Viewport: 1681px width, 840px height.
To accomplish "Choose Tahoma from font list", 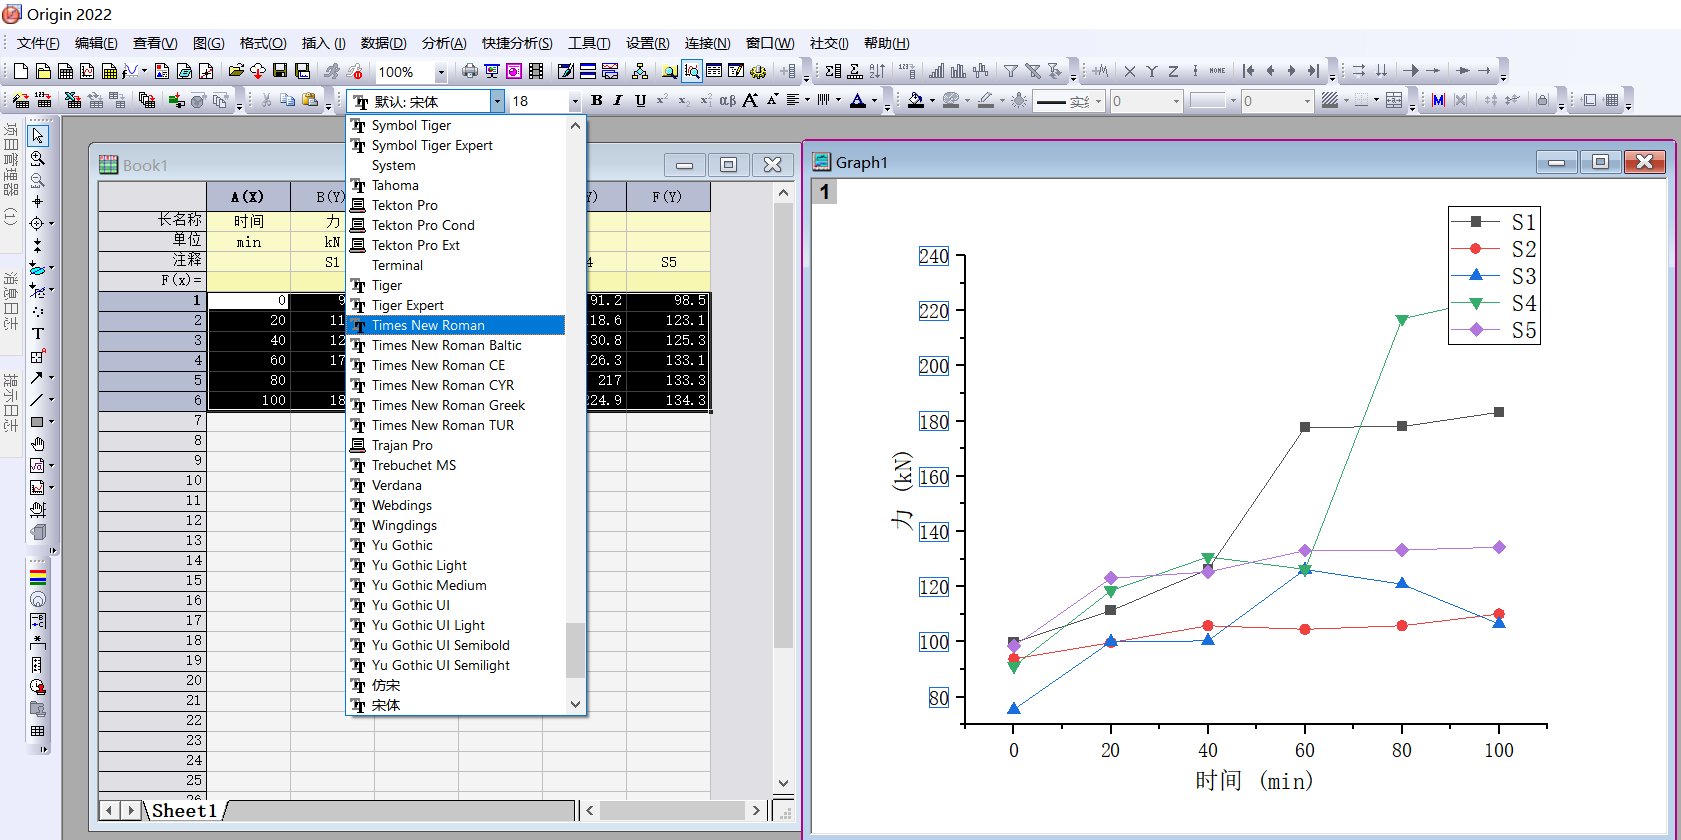I will (456, 185).
